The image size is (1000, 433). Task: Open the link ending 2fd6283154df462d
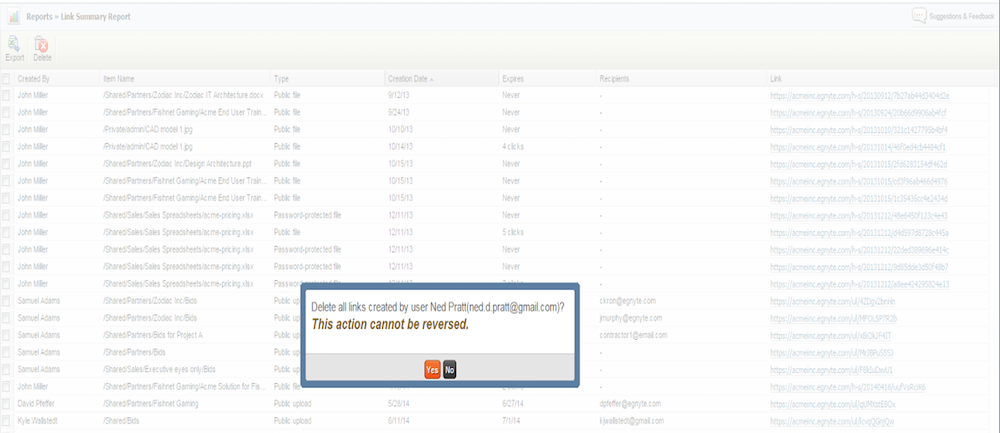click(x=858, y=164)
